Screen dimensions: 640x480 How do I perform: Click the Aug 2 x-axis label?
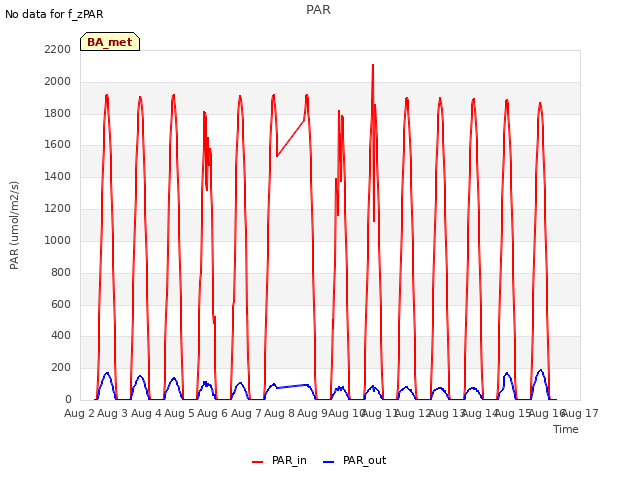tap(79, 413)
